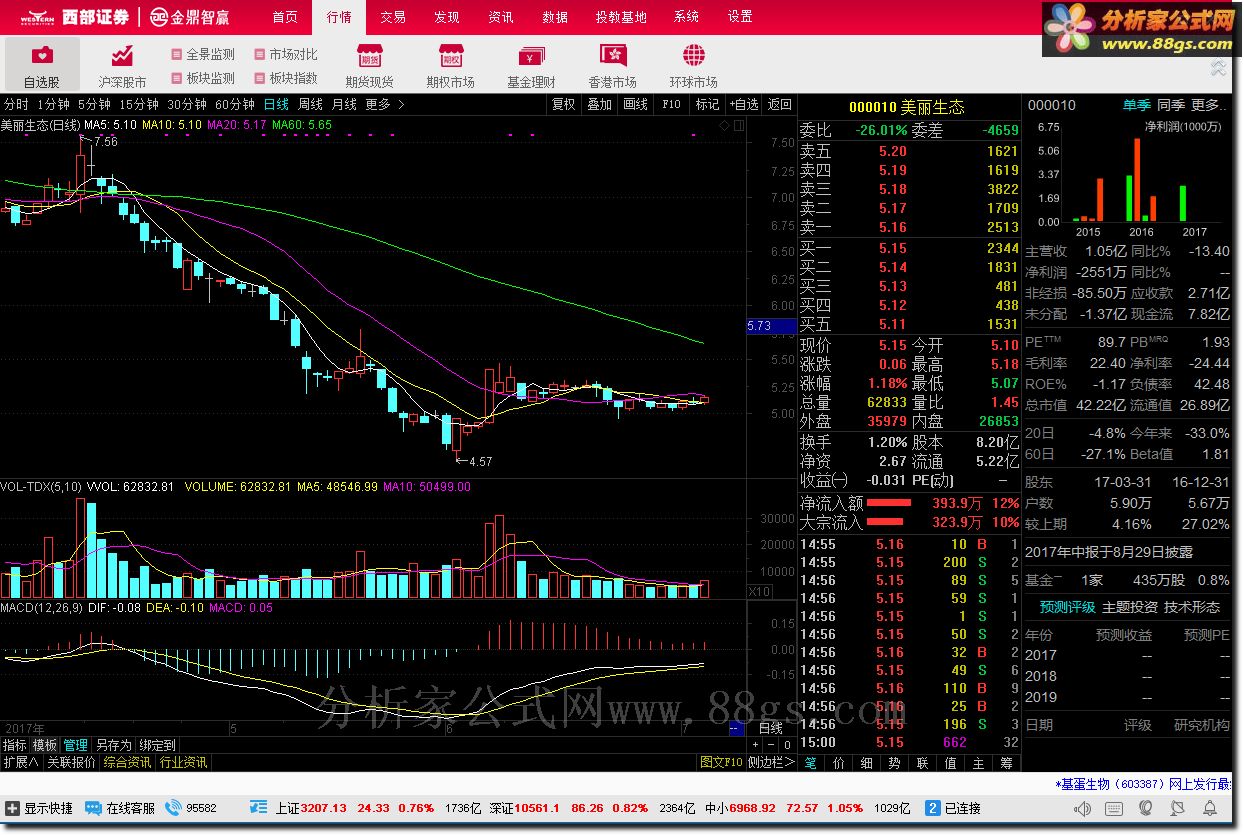Select 板块监测 sector monitor
Screen dimensions: 1244x835
click(x=203, y=78)
